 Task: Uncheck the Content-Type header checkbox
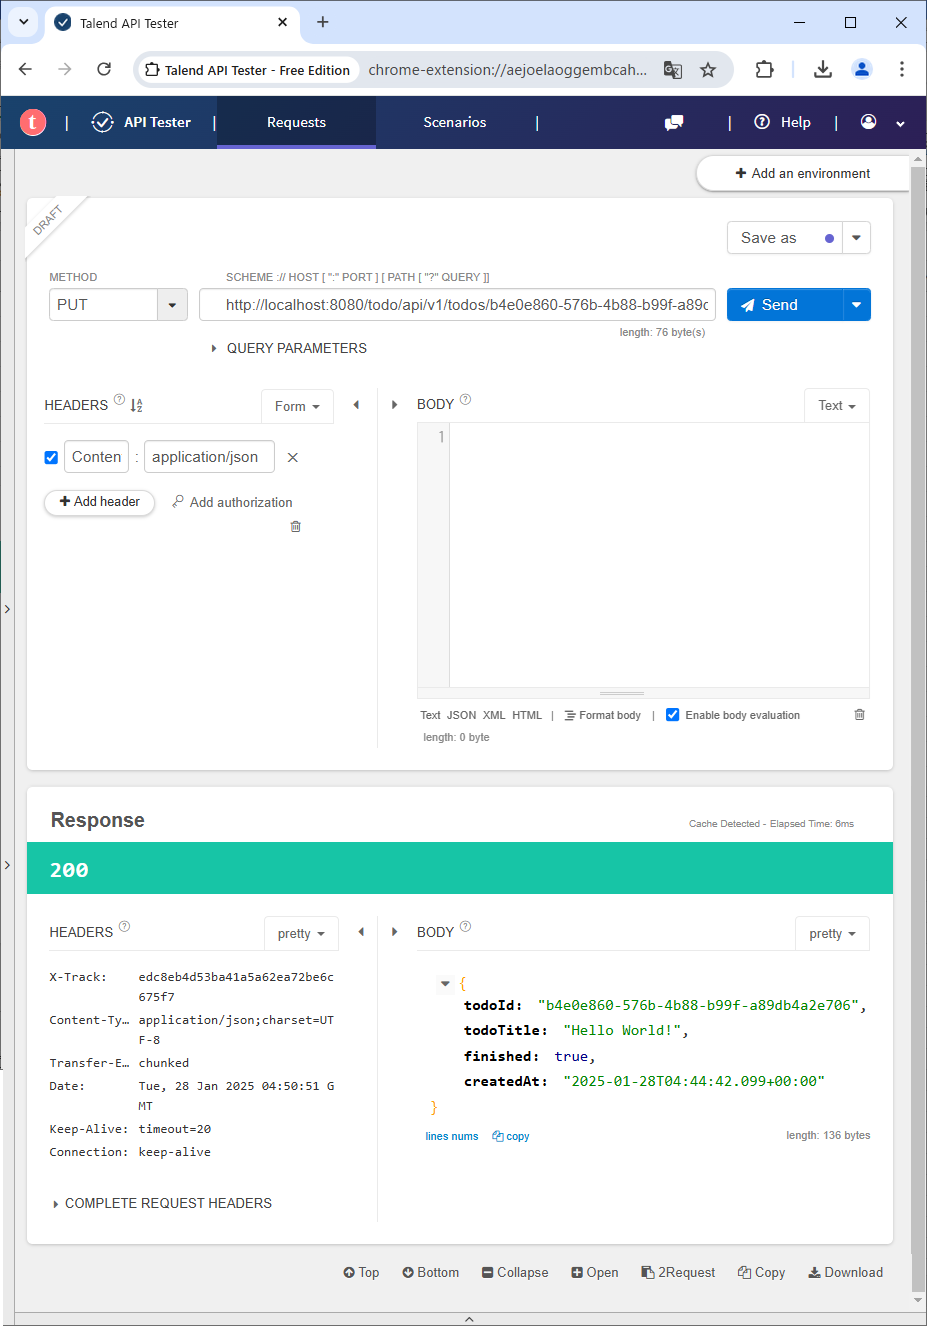point(51,457)
